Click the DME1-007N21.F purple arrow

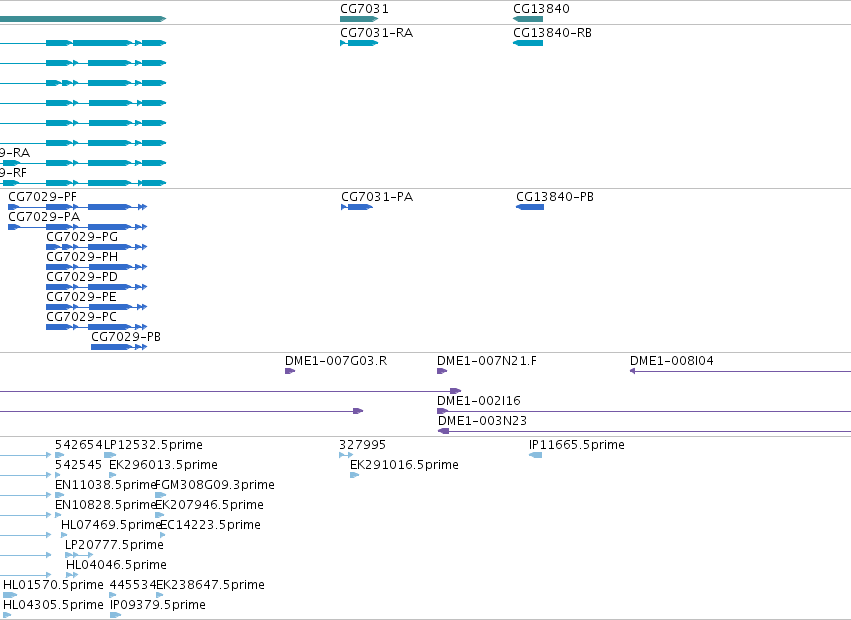(442, 371)
